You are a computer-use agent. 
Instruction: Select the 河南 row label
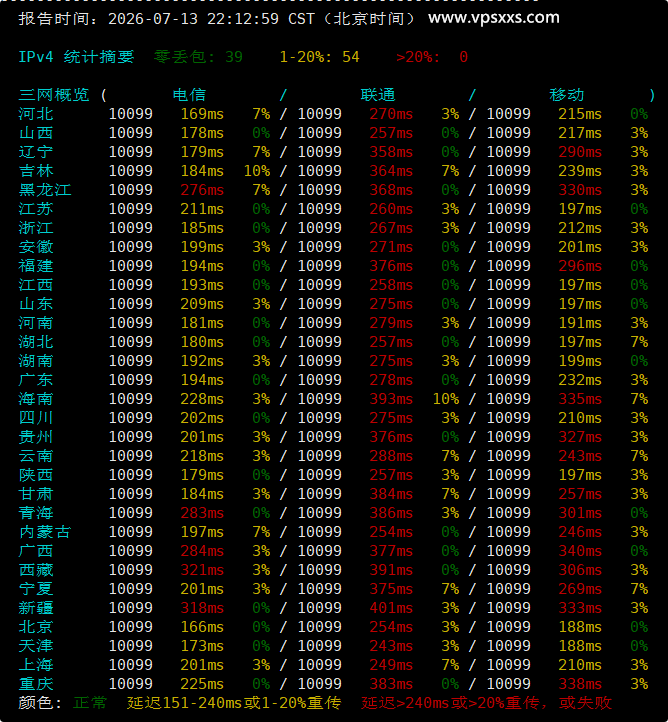point(36,323)
